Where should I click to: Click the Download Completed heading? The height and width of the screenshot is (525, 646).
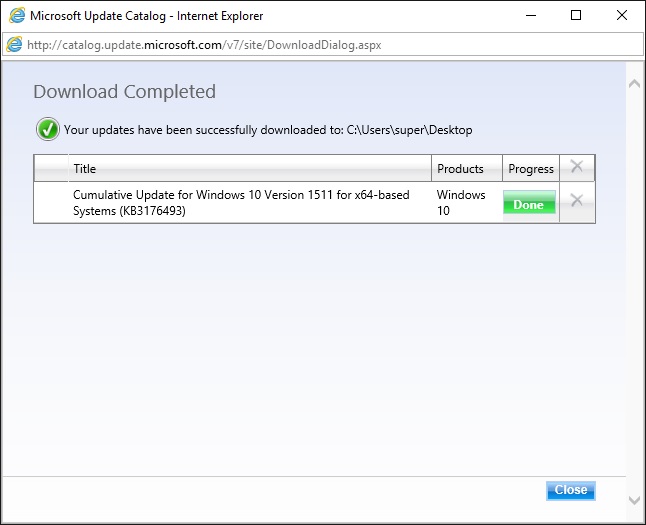[x=124, y=91]
